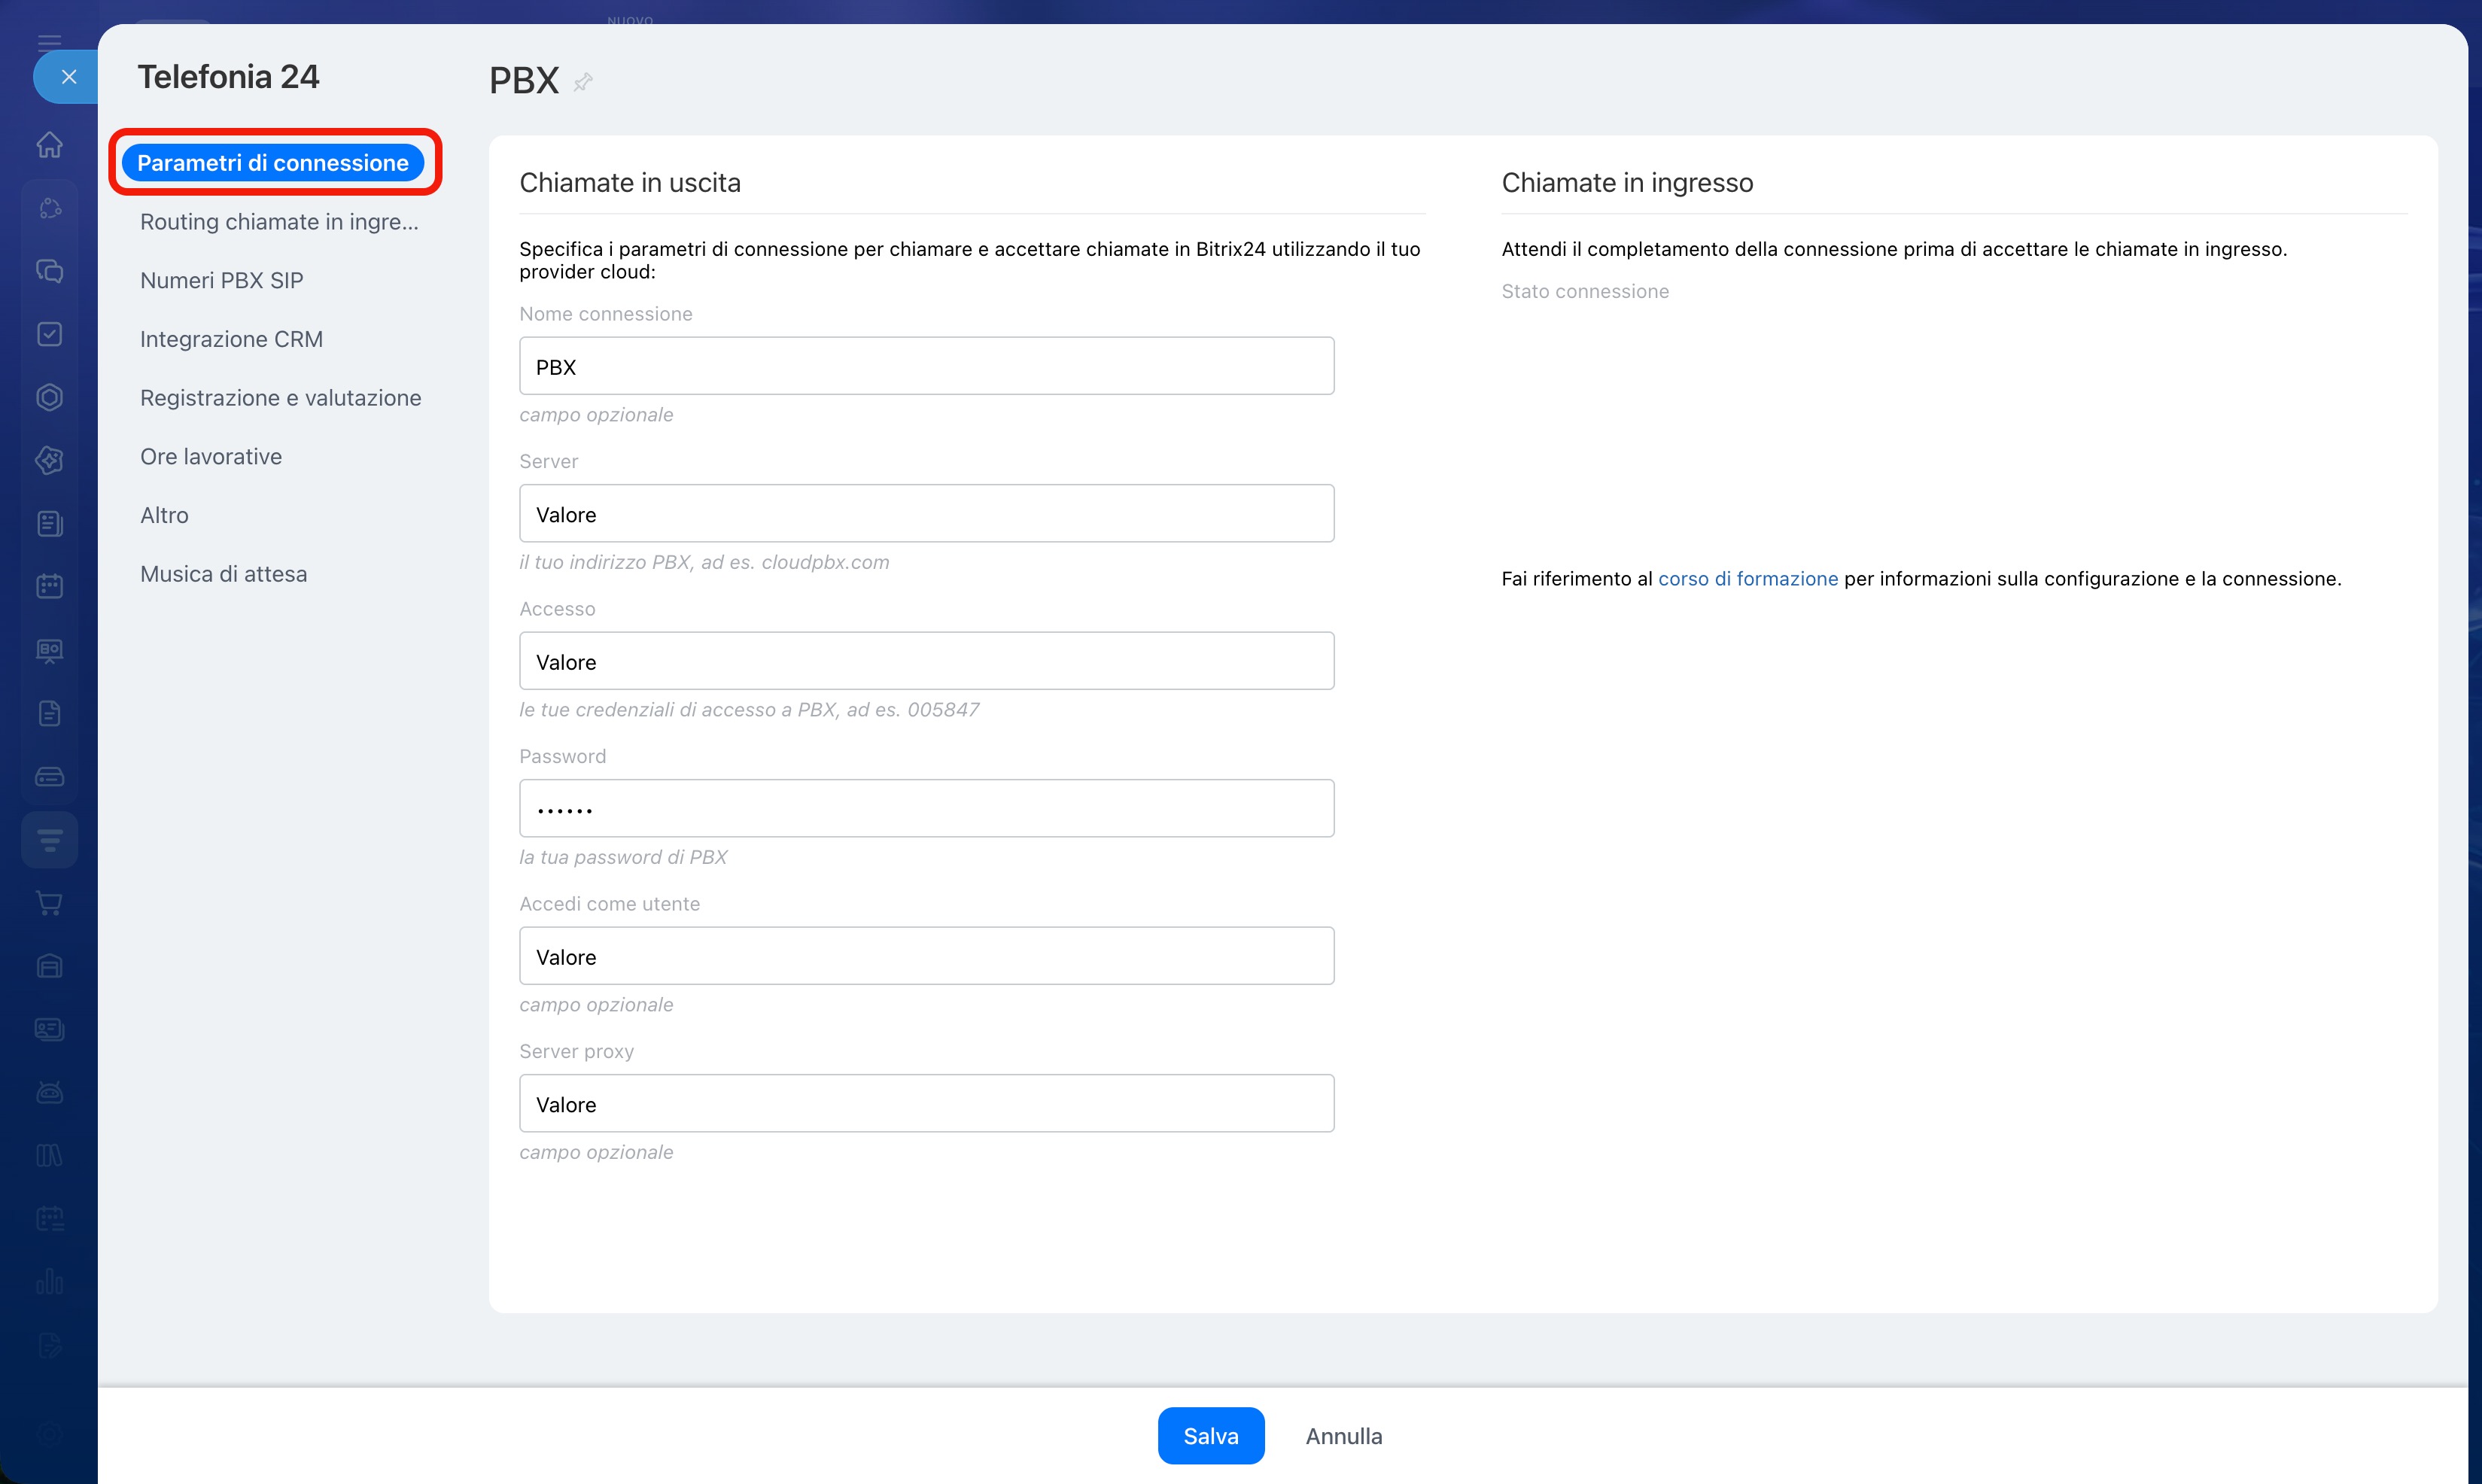Image resolution: width=2482 pixels, height=1484 pixels.
Task: Click the Server input field
Action: (926, 514)
